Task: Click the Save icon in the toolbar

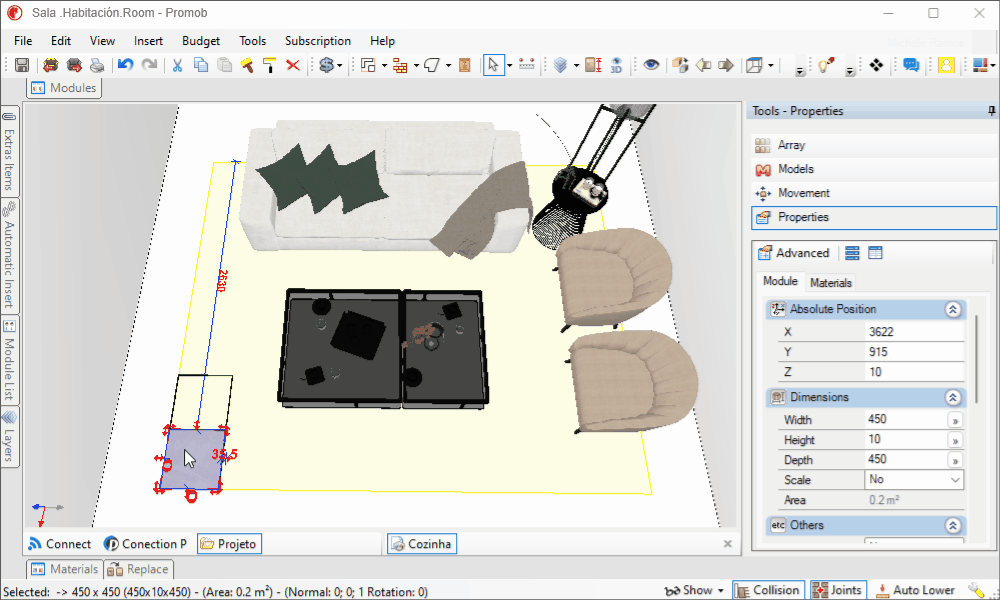Action: coord(22,65)
